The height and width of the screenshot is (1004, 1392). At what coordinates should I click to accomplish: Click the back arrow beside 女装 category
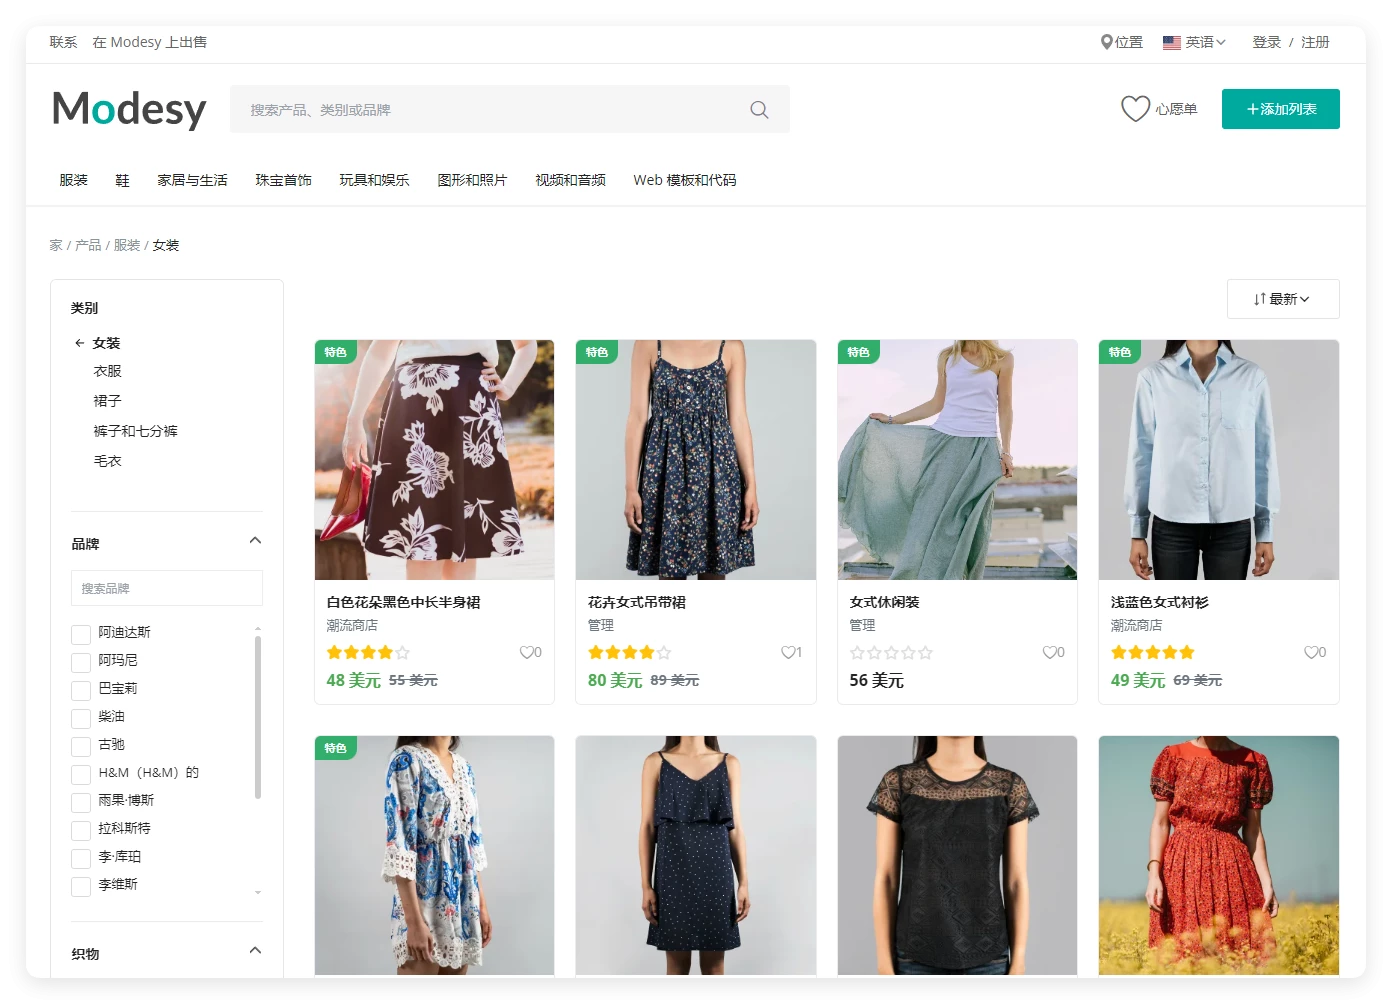pos(79,343)
